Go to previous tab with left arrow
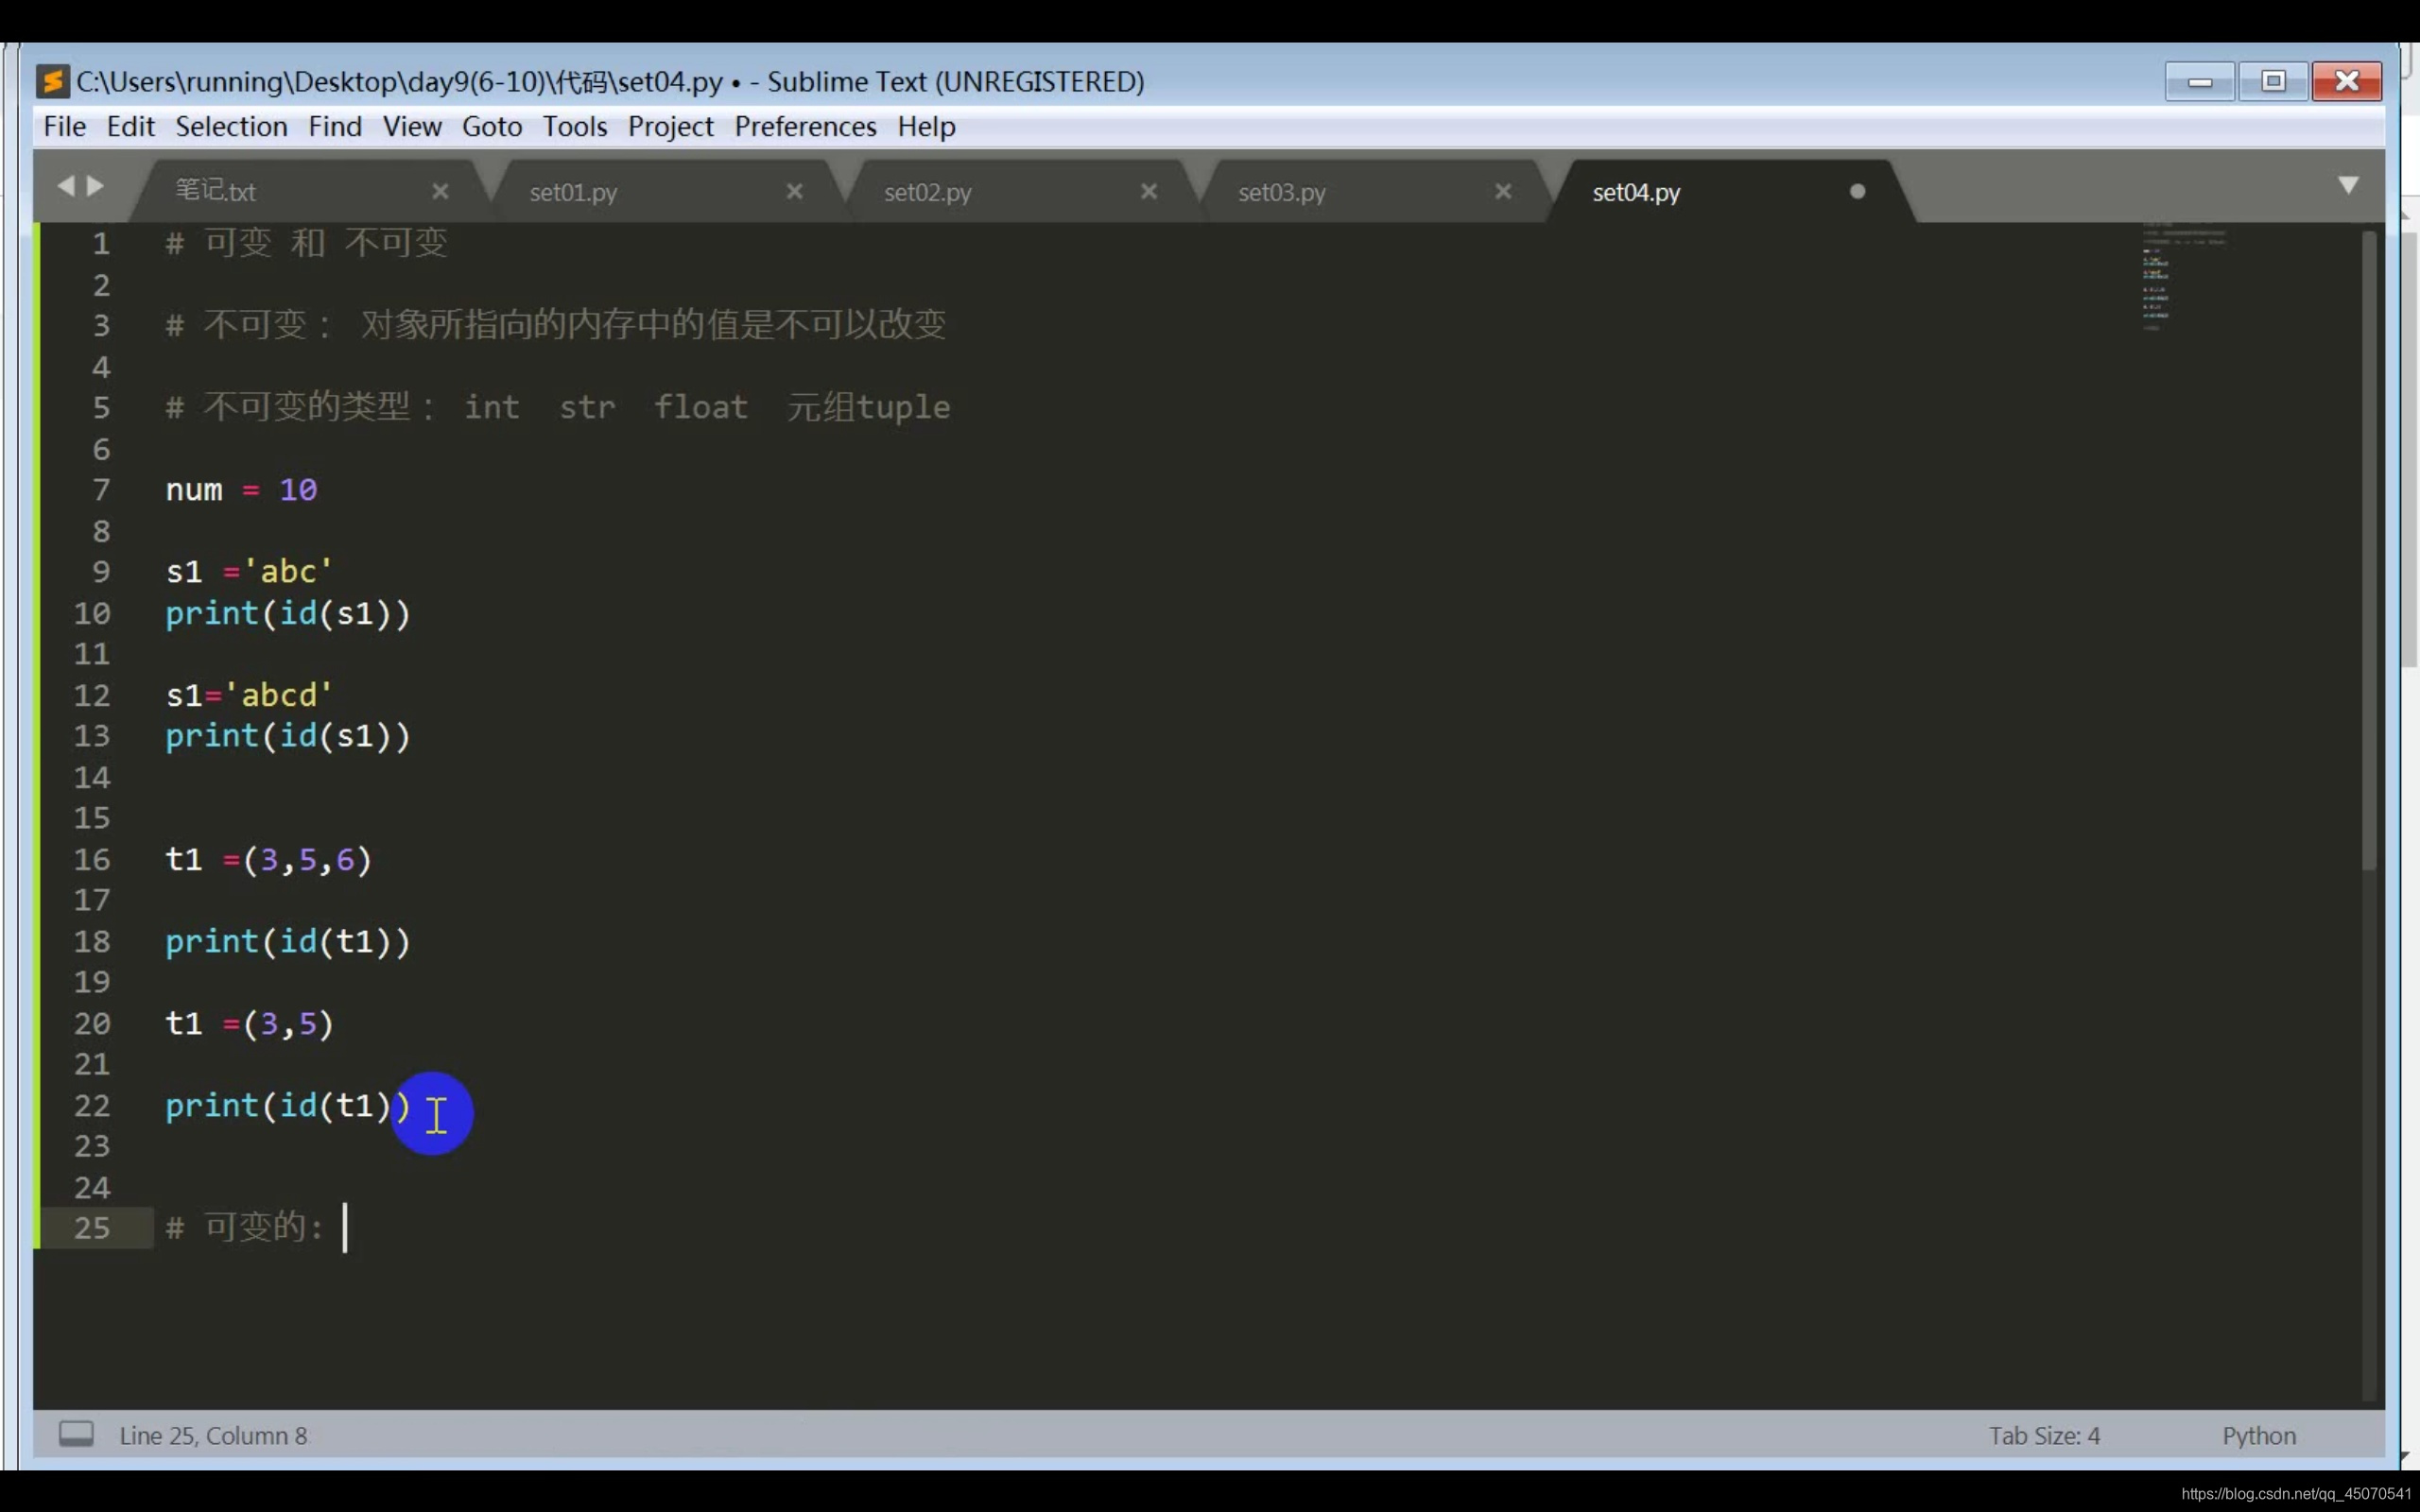This screenshot has height=1512, width=2420. click(66, 186)
